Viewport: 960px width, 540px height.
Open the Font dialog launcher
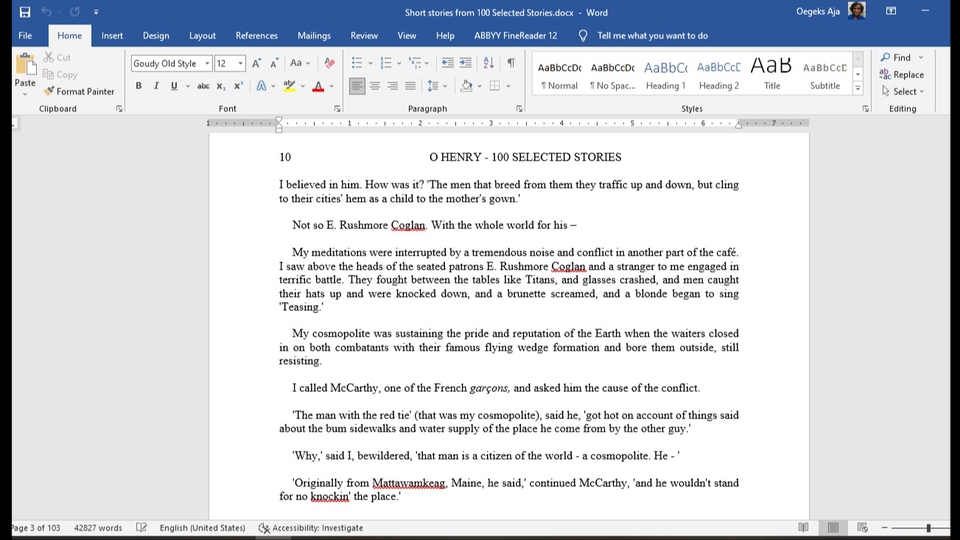(x=337, y=108)
